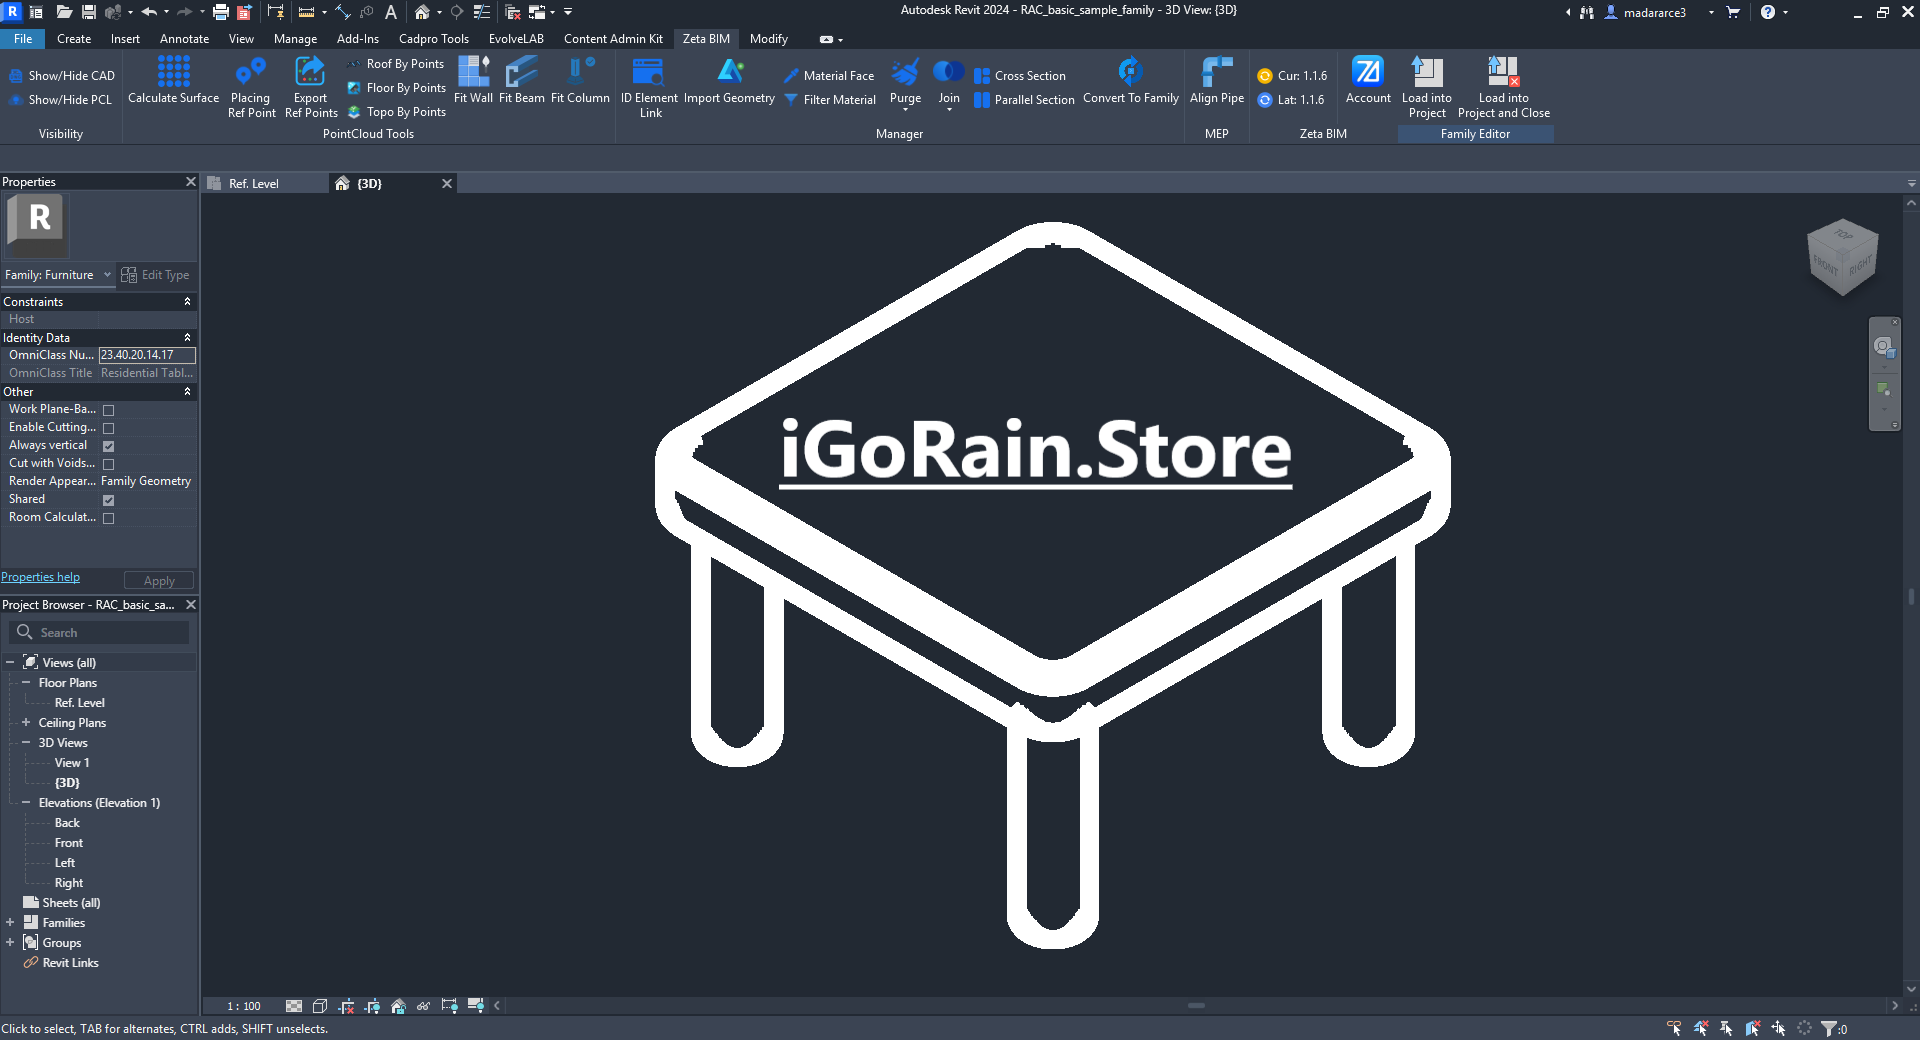Select the Fit Wall tool

pos(473,85)
